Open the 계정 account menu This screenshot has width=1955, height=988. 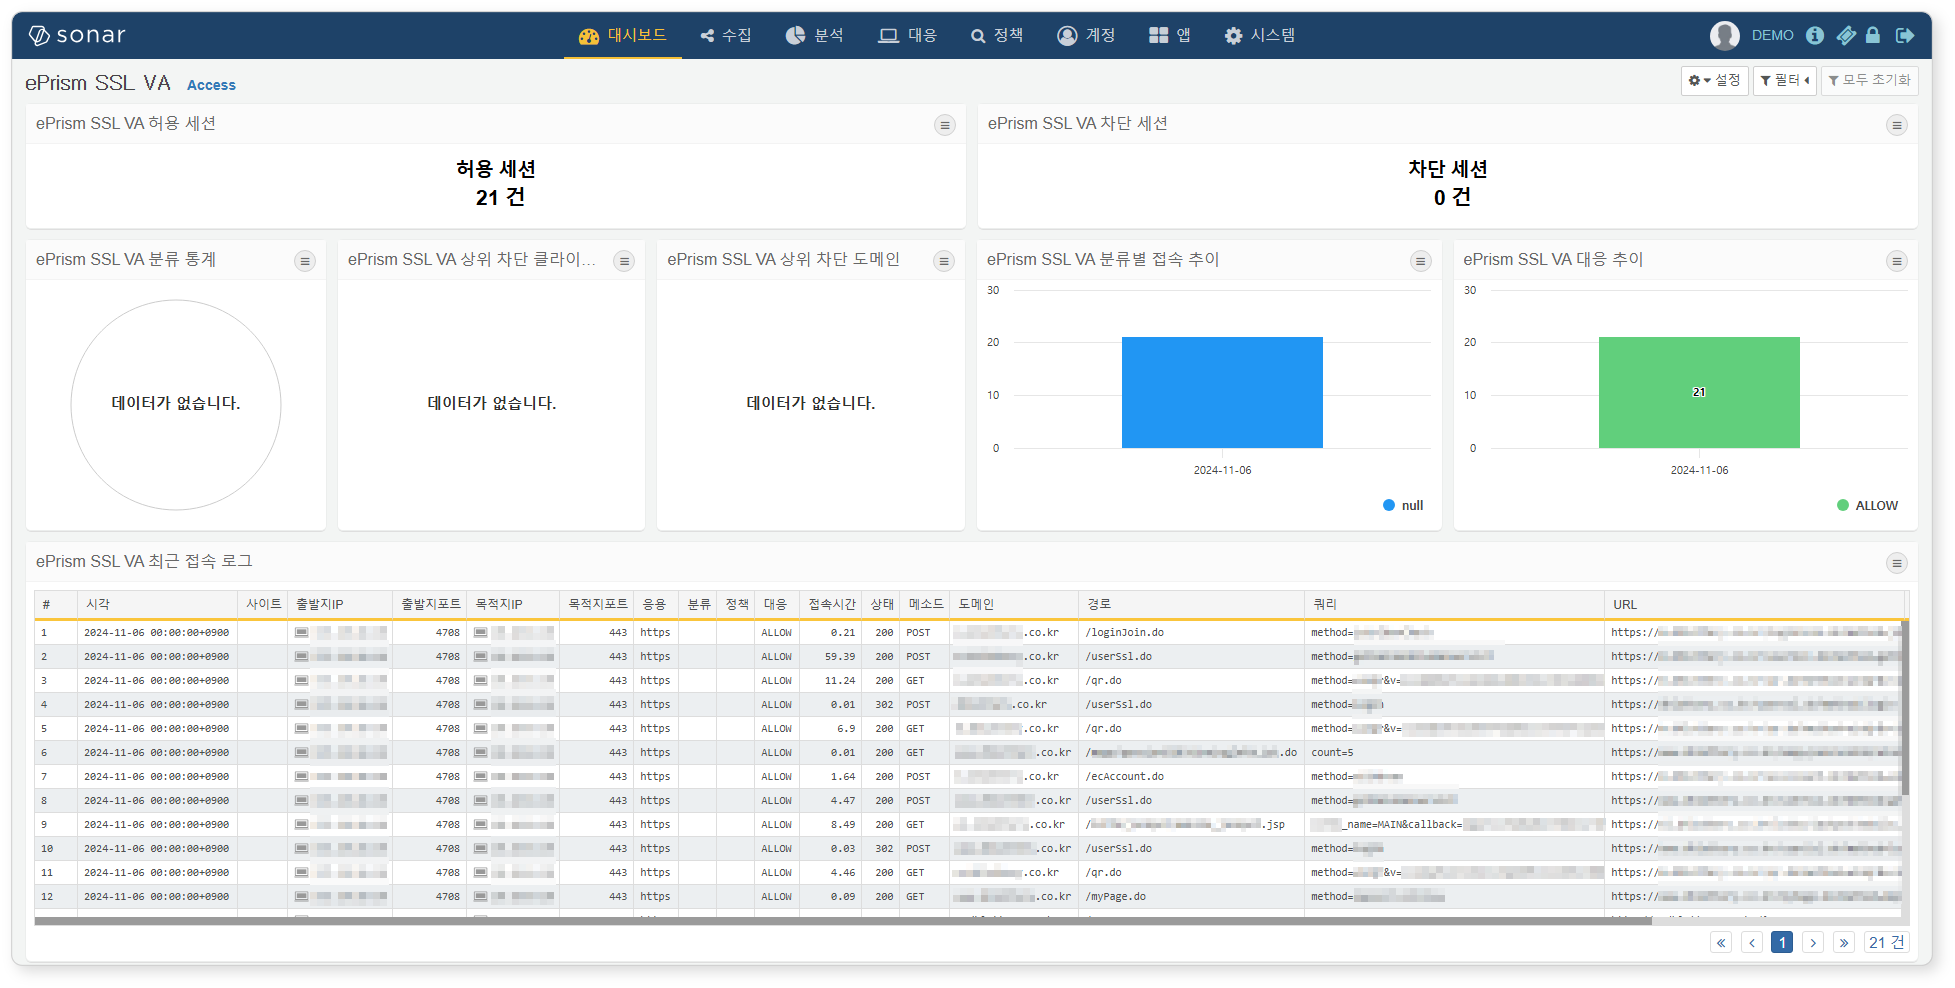pyautogui.click(x=1086, y=35)
